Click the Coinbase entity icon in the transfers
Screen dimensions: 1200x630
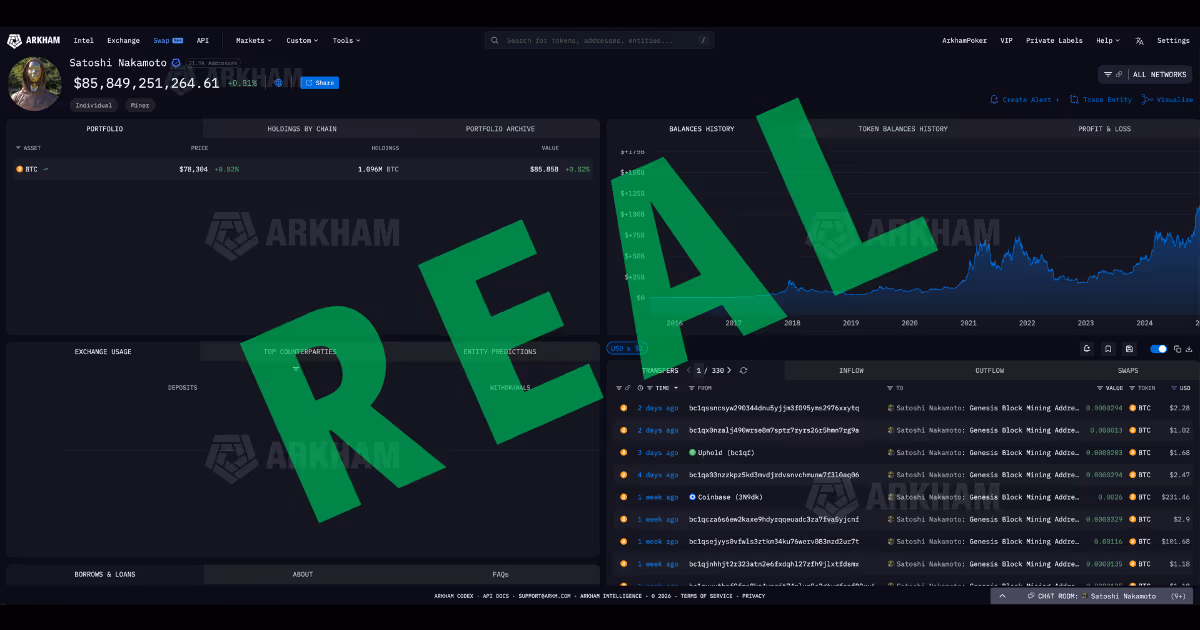tap(692, 497)
